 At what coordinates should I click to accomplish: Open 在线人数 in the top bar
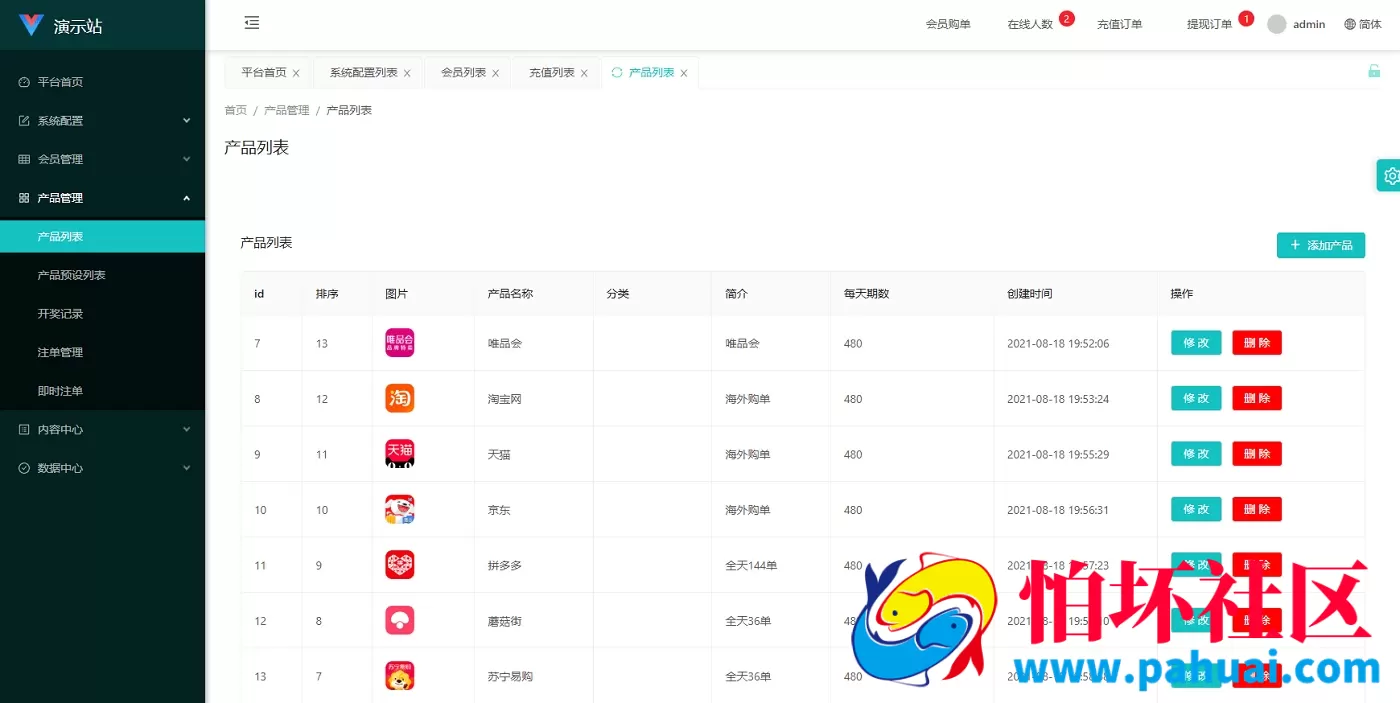point(1030,24)
